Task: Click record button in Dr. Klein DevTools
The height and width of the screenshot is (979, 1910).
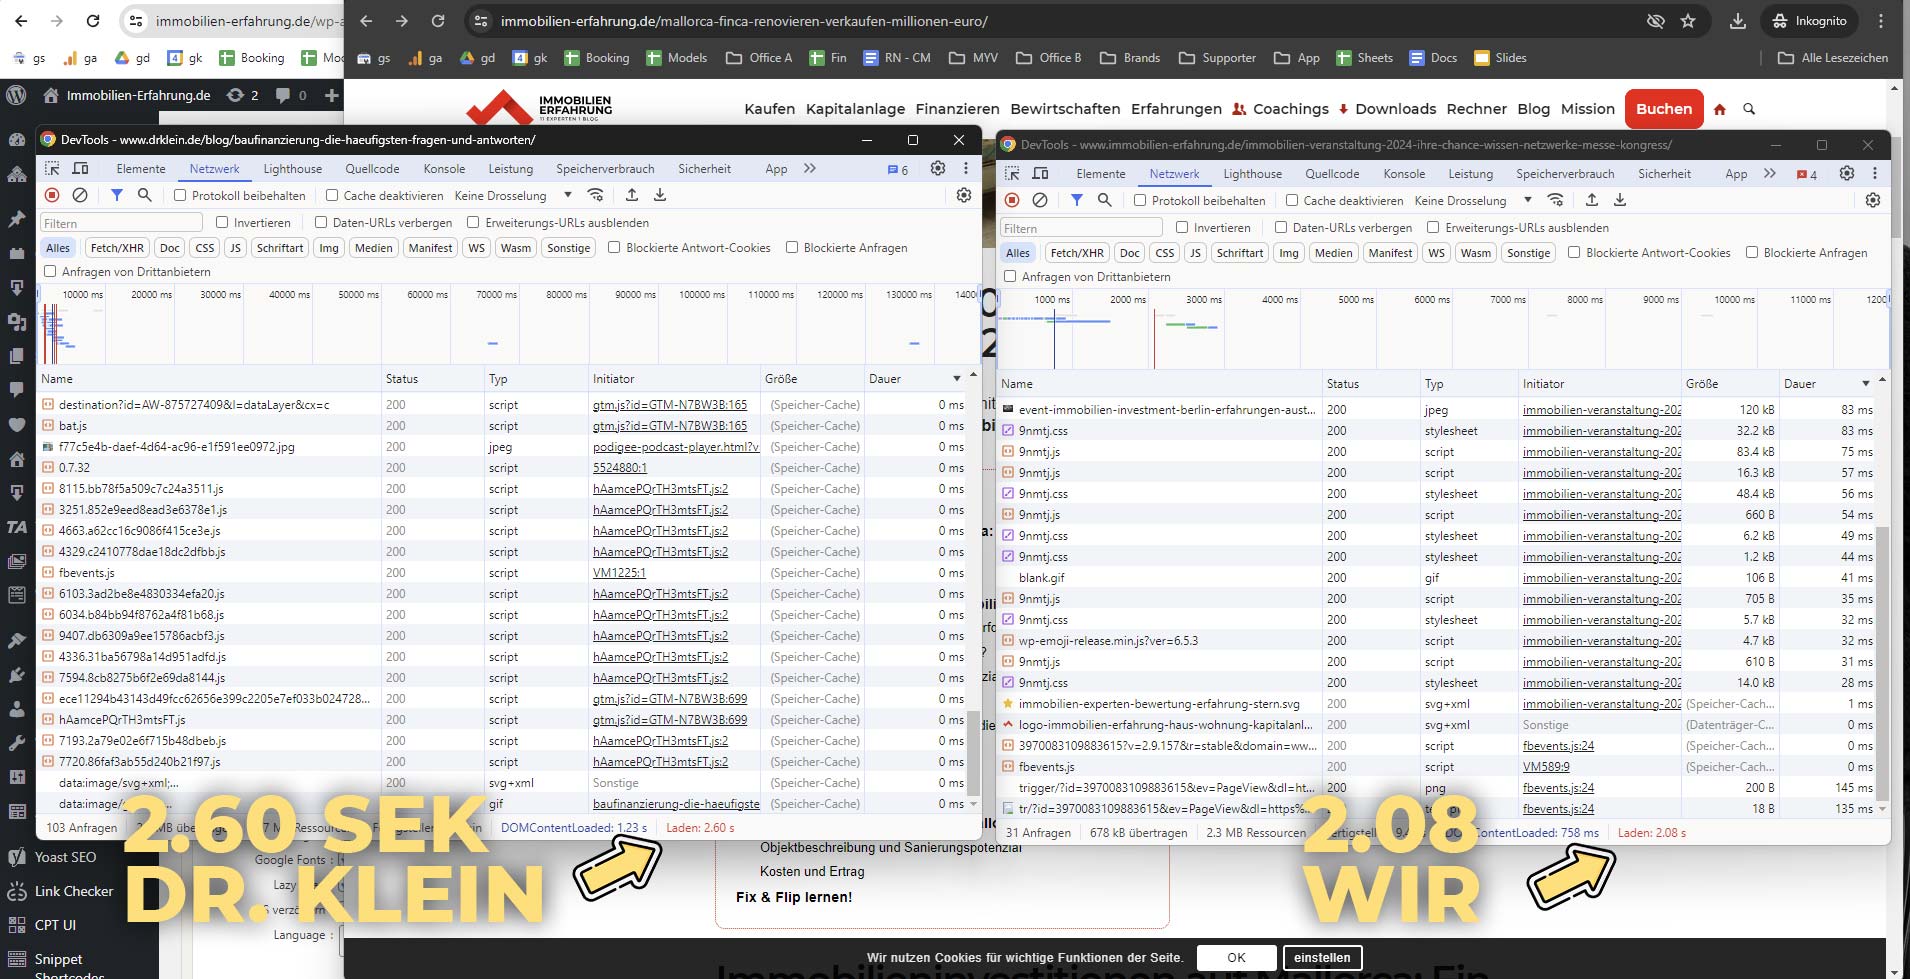Action: click(52, 195)
